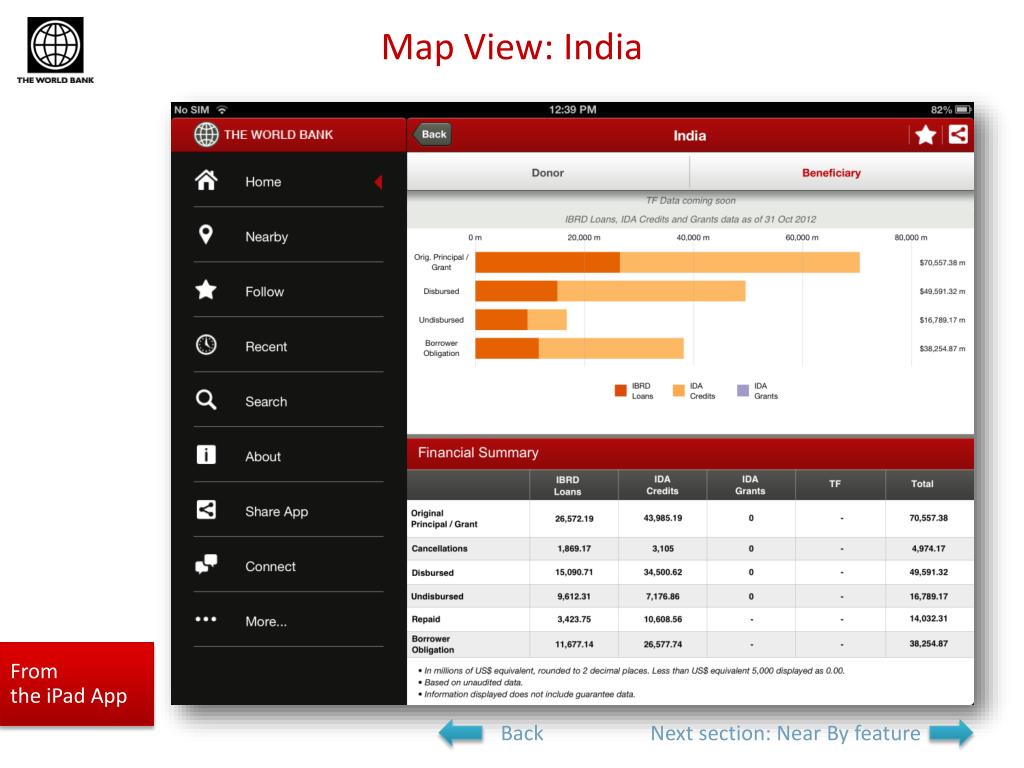Click the value 15,090.71 in Disbursed row
Image resolution: width=1024 pixels, height=768 pixels.
tap(574, 572)
